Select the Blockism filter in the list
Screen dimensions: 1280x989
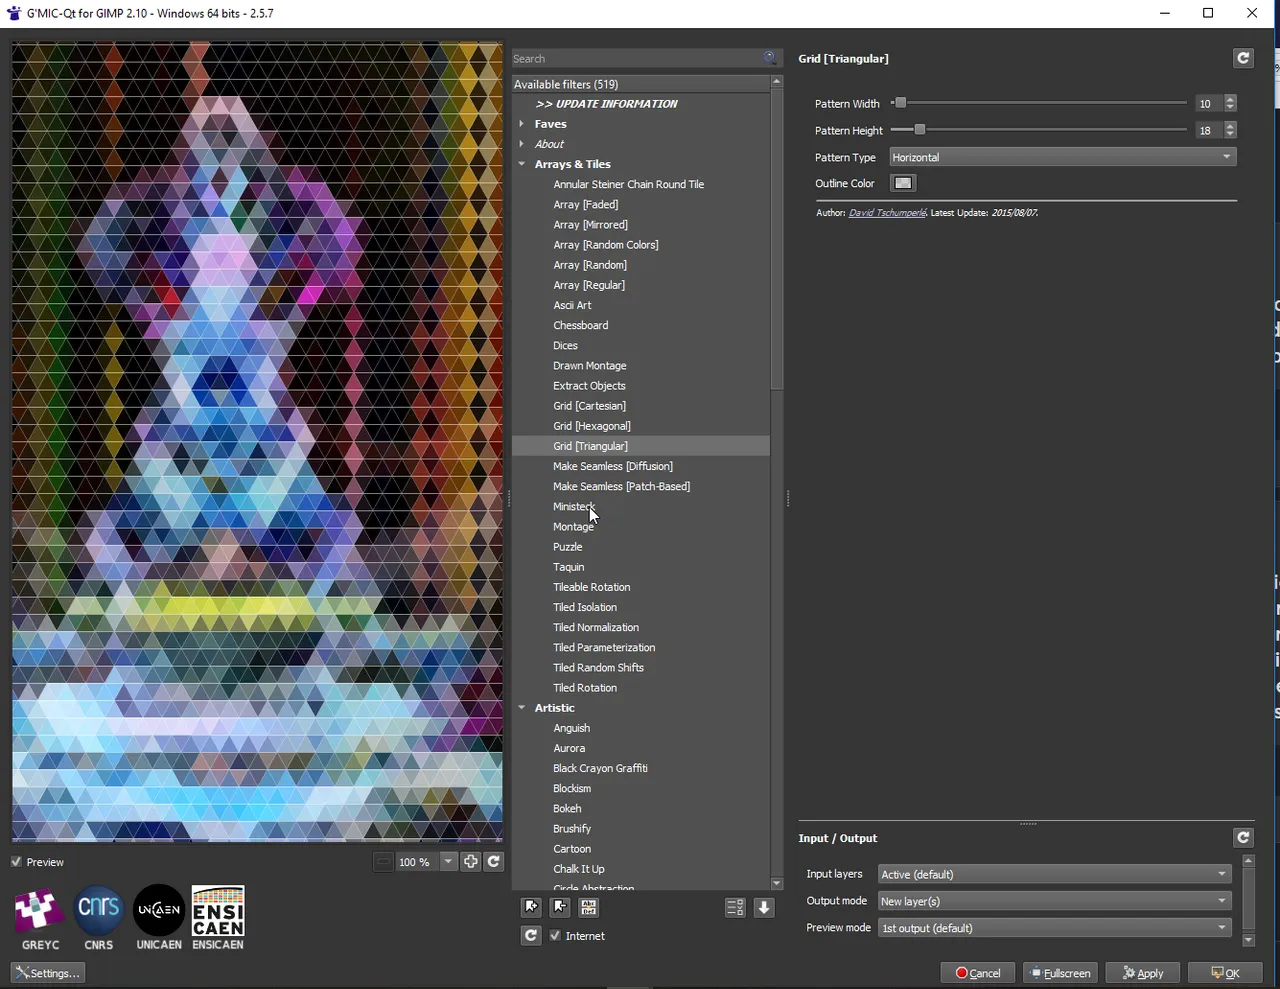pyautogui.click(x=572, y=788)
